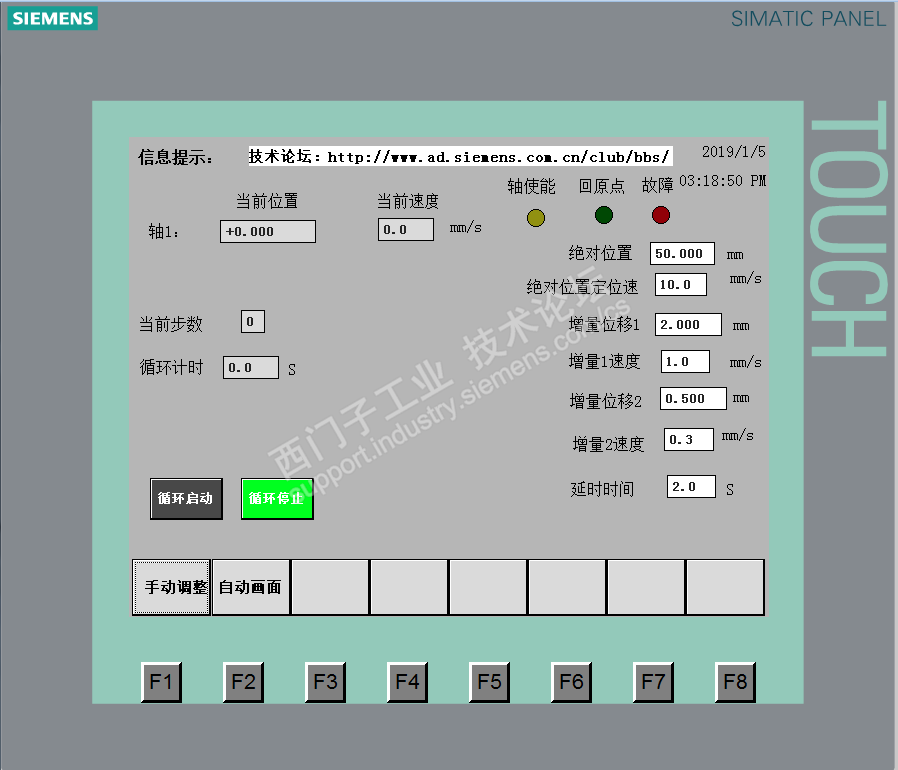Click the F5 function key
This screenshot has width=898, height=770.
coord(489,682)
